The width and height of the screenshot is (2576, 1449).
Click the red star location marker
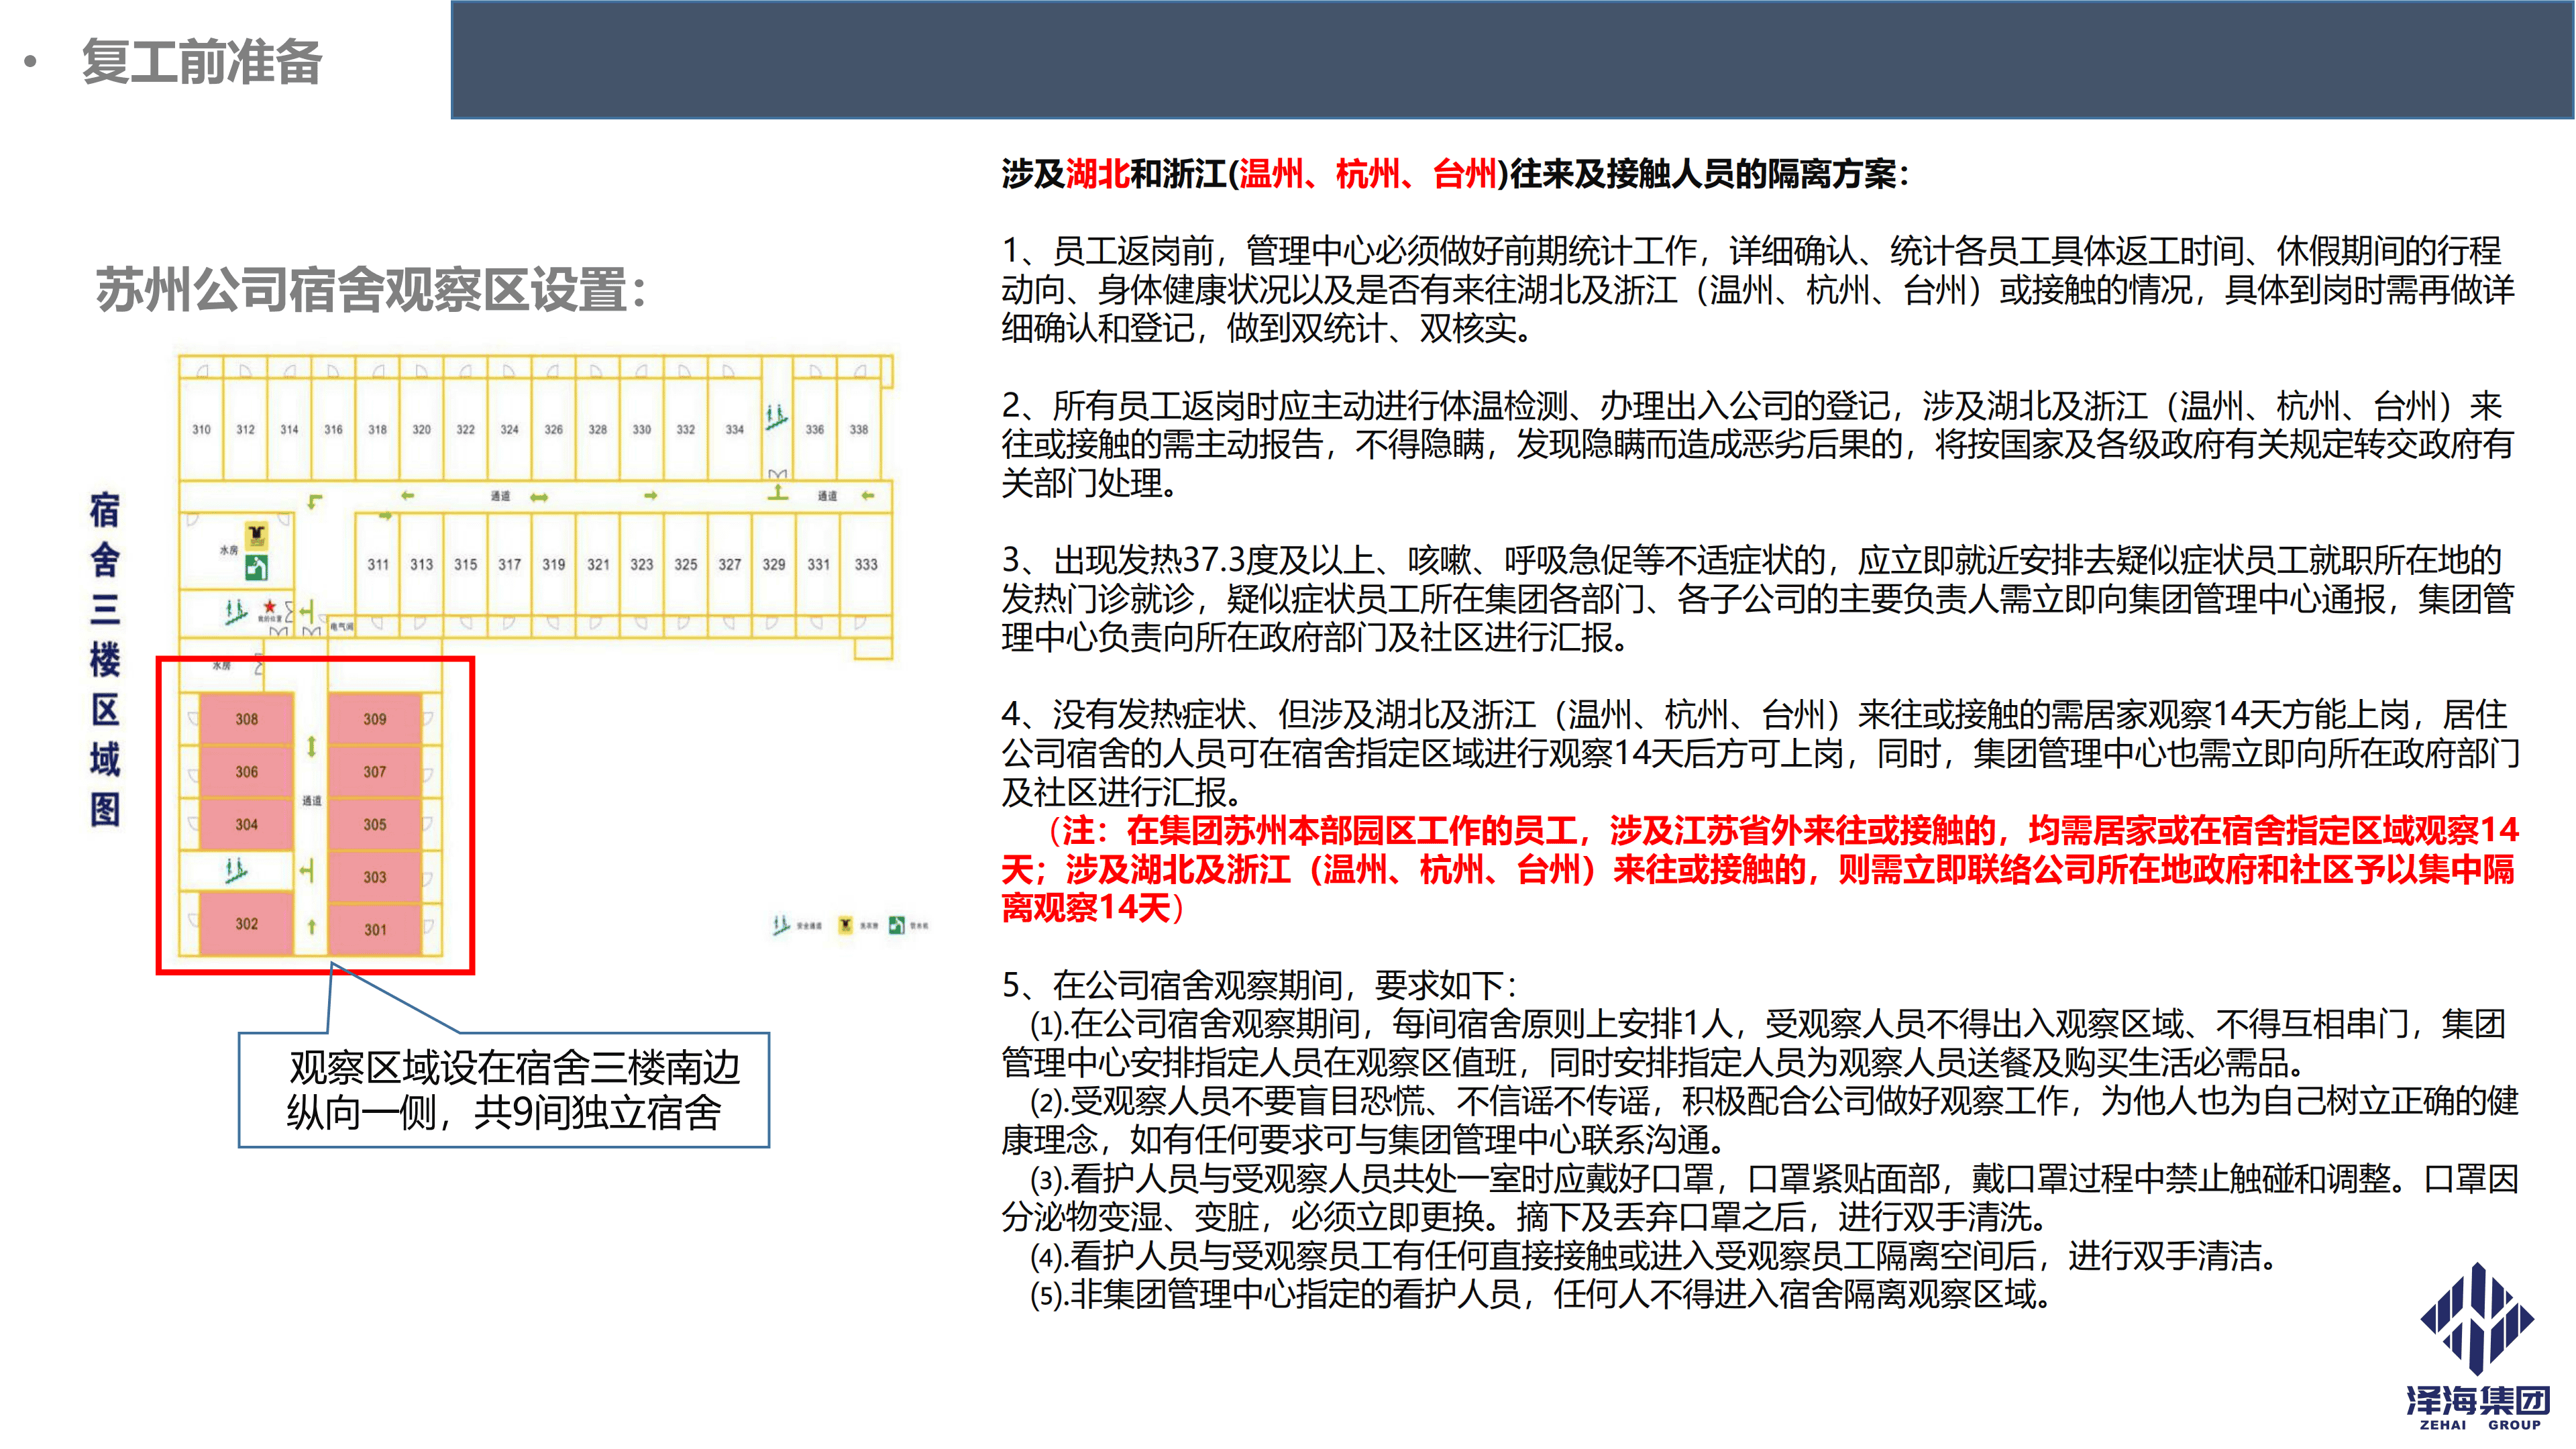269,606
